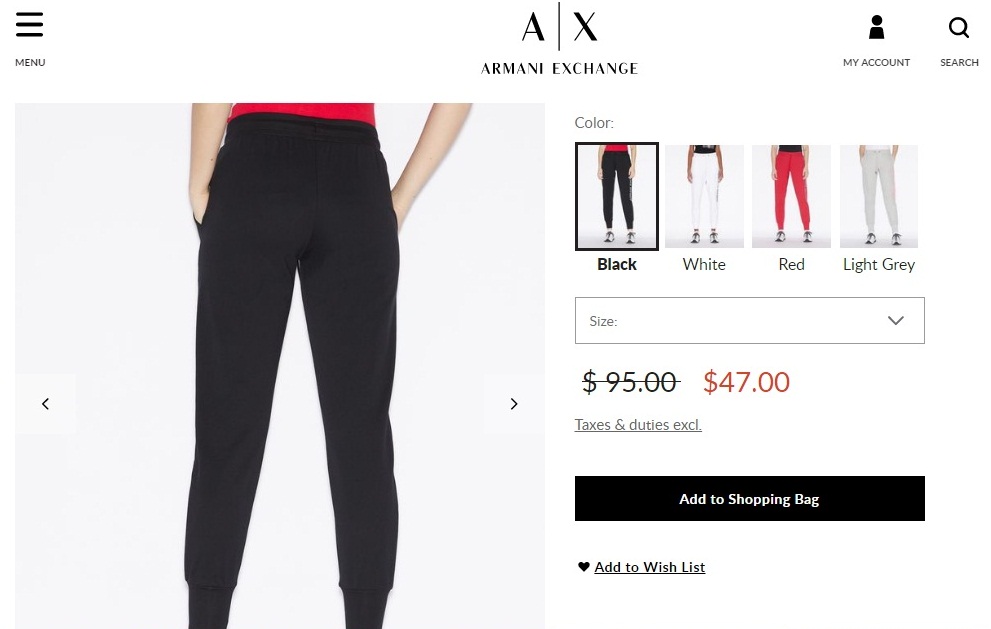Viewport: 991px width, 629px height.
Task: Click the SEARCH label text
Action: pyautogui.click(x=959, y=62)
